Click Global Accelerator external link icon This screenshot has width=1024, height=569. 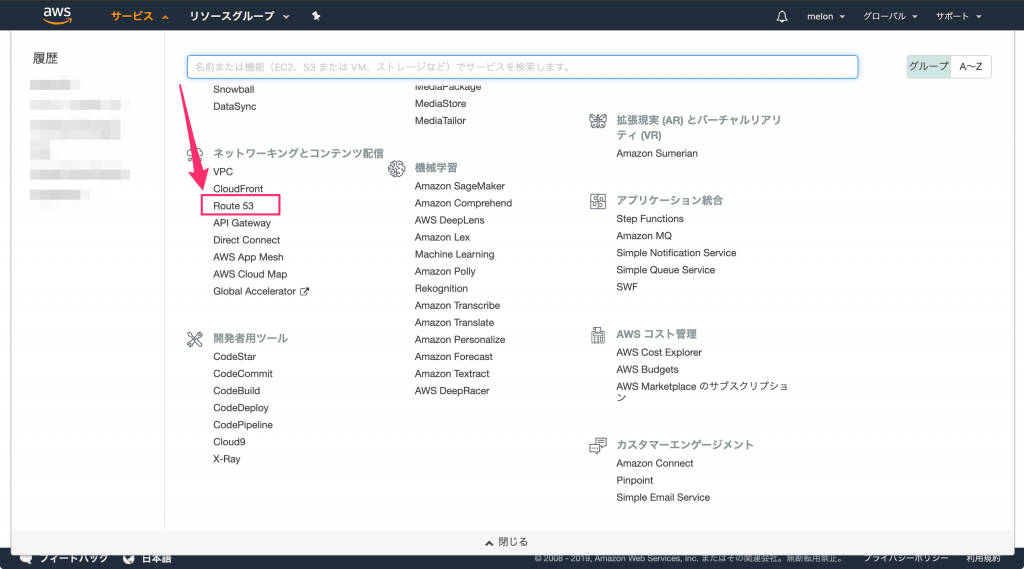coord(304,291)
